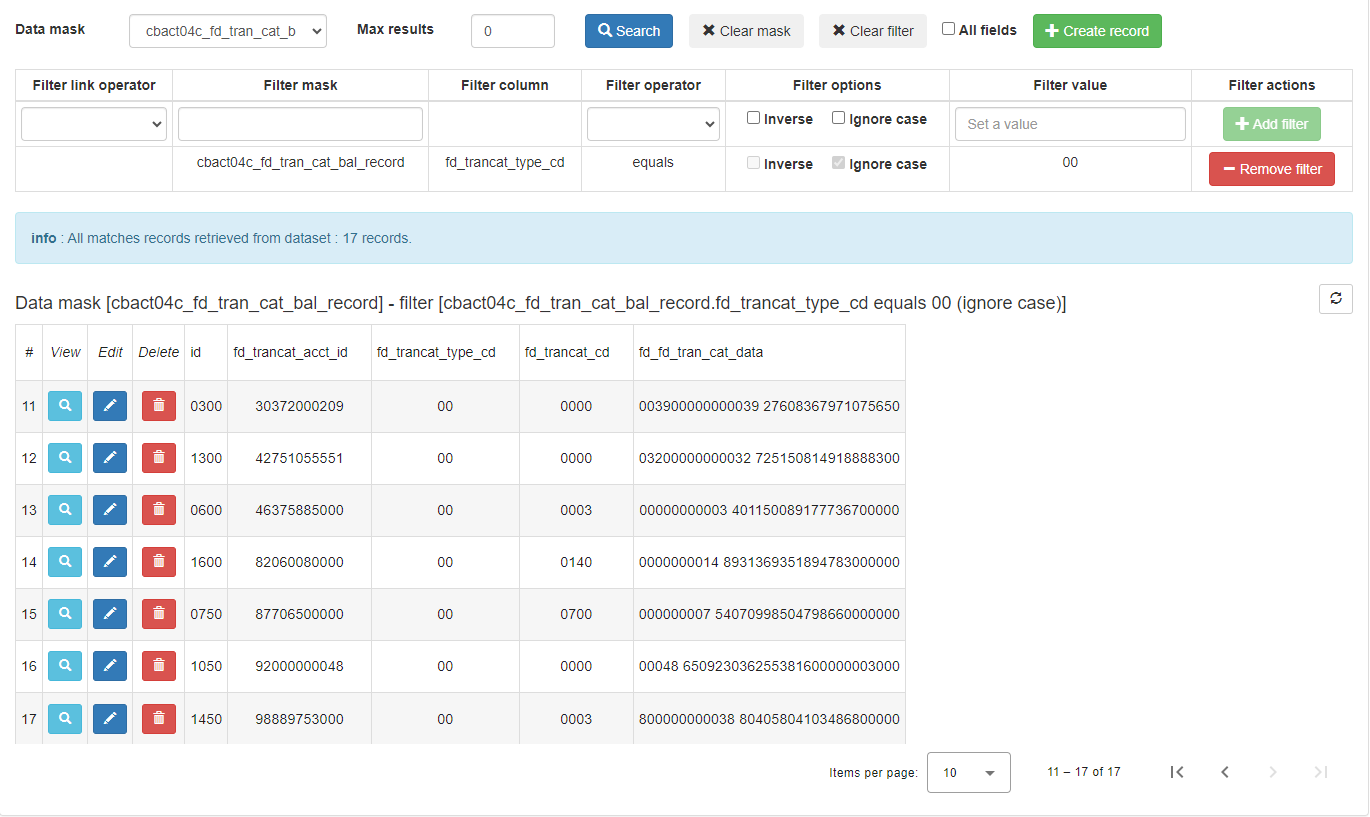The width and height of the screenshot is (1370, 817).
Task: Go to the previous results page
Action: point(1225,771)
